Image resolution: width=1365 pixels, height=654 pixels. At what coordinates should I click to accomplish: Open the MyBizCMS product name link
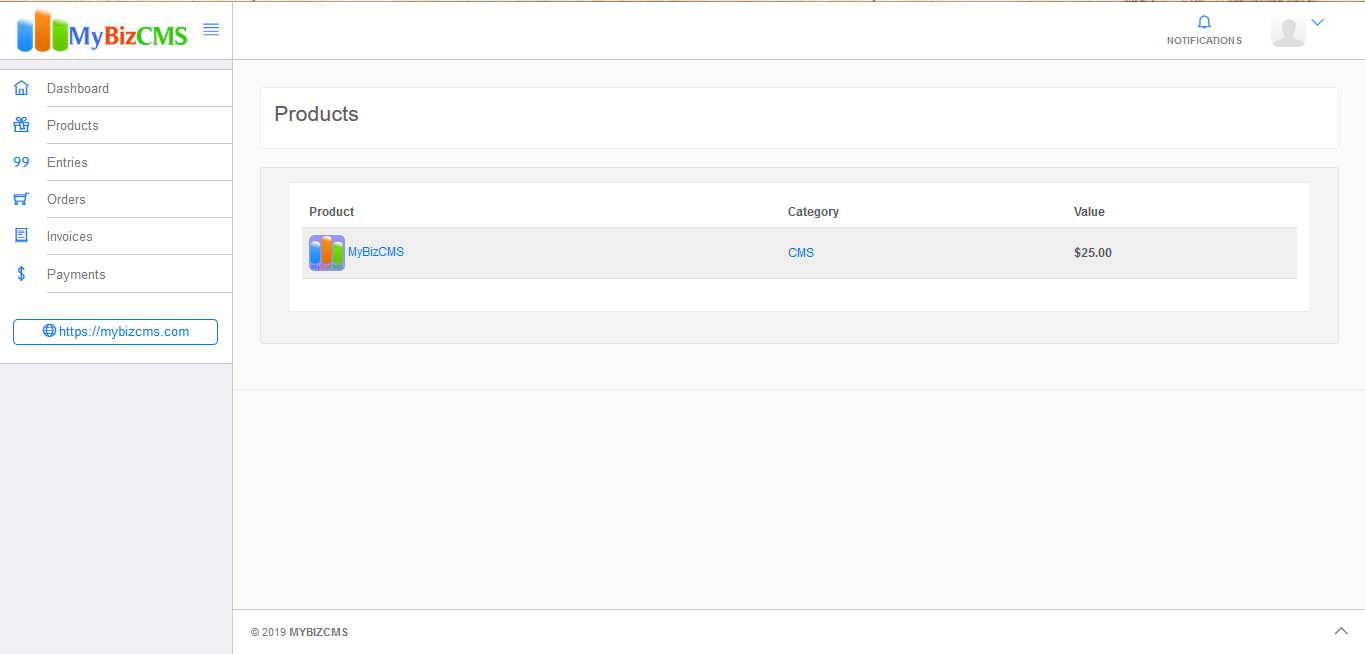376,252
